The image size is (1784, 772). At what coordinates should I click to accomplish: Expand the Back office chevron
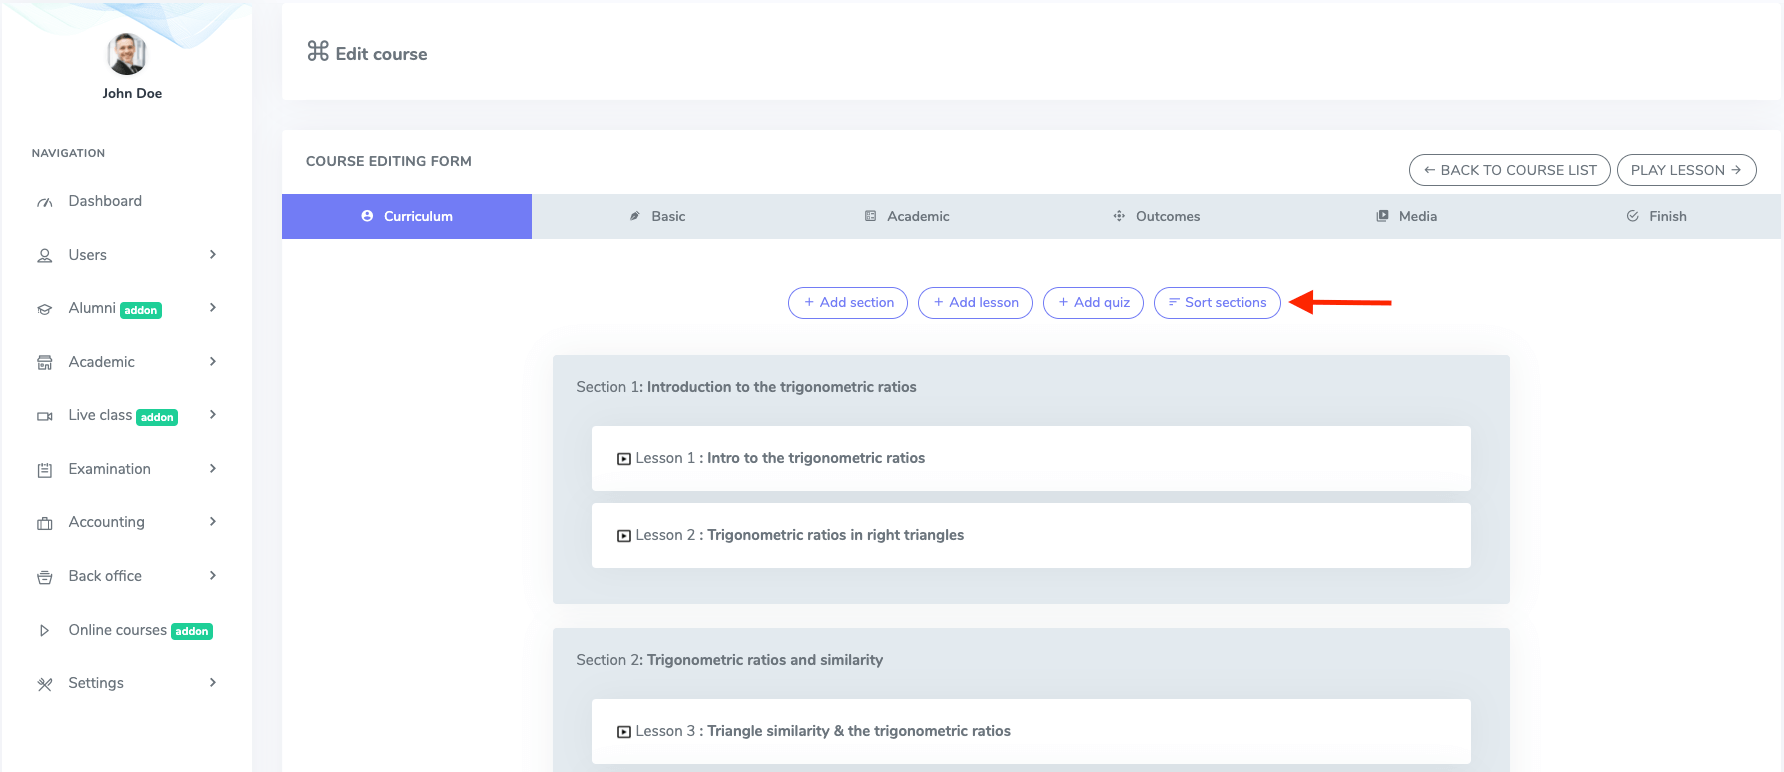[213, 576]
